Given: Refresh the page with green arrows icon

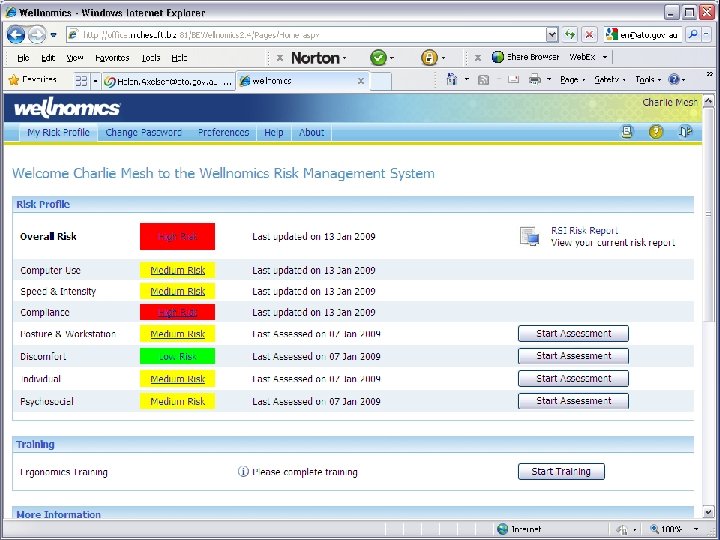Looking at the screenshot, I should [x=570, y=34].
